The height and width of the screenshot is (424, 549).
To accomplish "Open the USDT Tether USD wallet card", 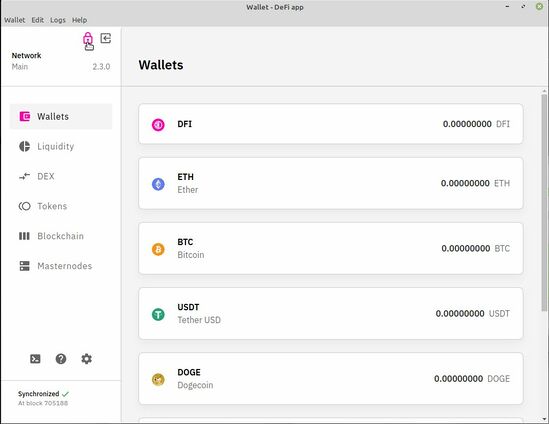I will coord(331,313).
